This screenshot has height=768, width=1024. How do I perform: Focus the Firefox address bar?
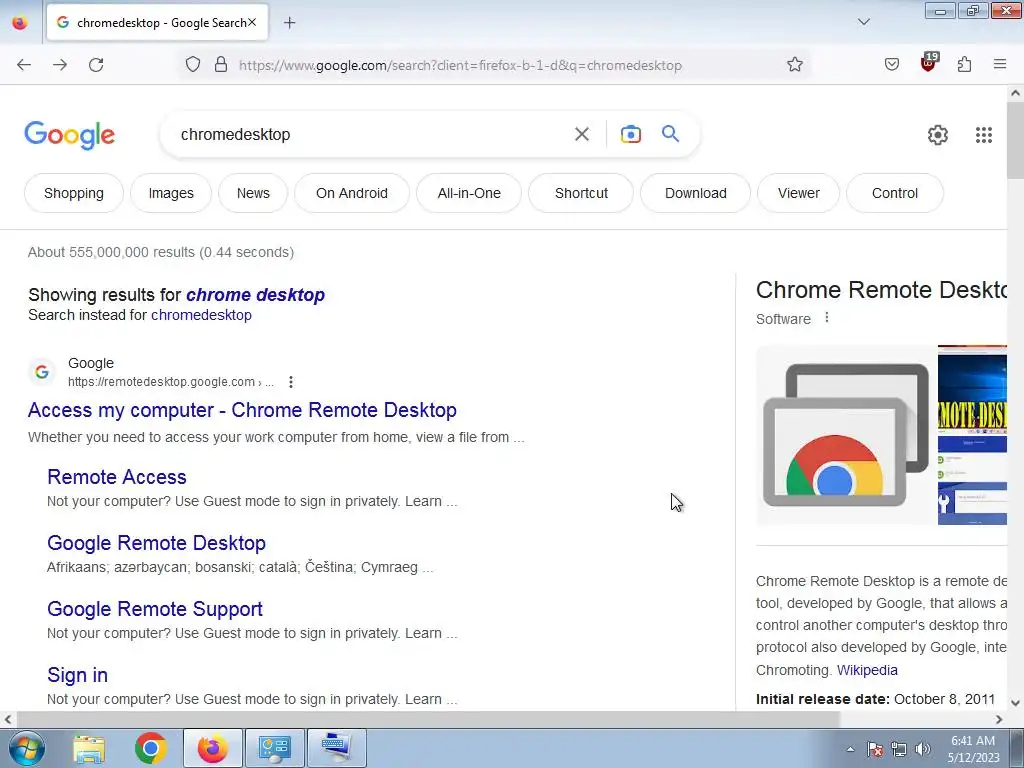coord(496,65)
